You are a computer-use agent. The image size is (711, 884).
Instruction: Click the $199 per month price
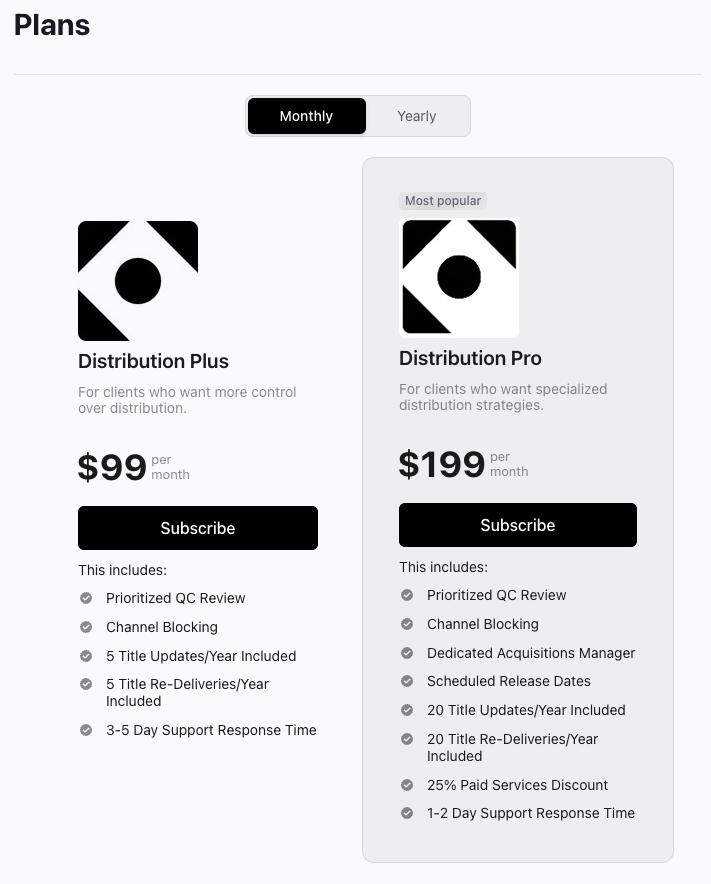tap(443, 464)
